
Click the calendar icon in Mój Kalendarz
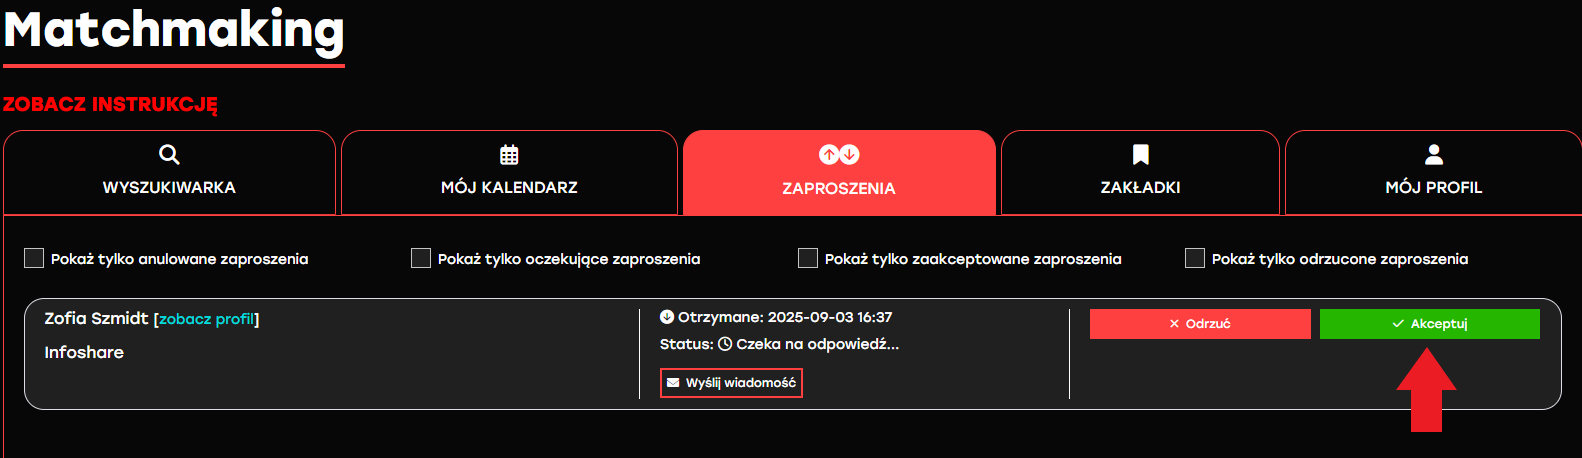(509, 154)
